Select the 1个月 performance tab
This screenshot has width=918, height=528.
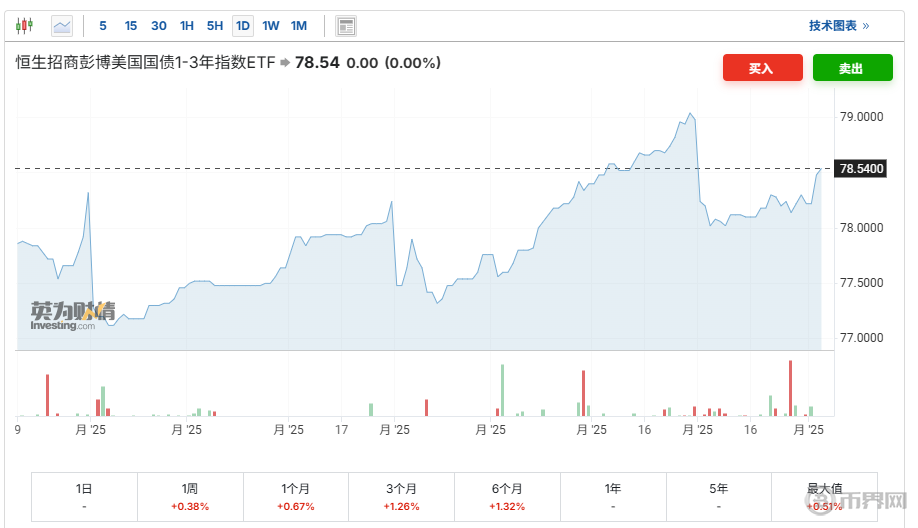296,497
